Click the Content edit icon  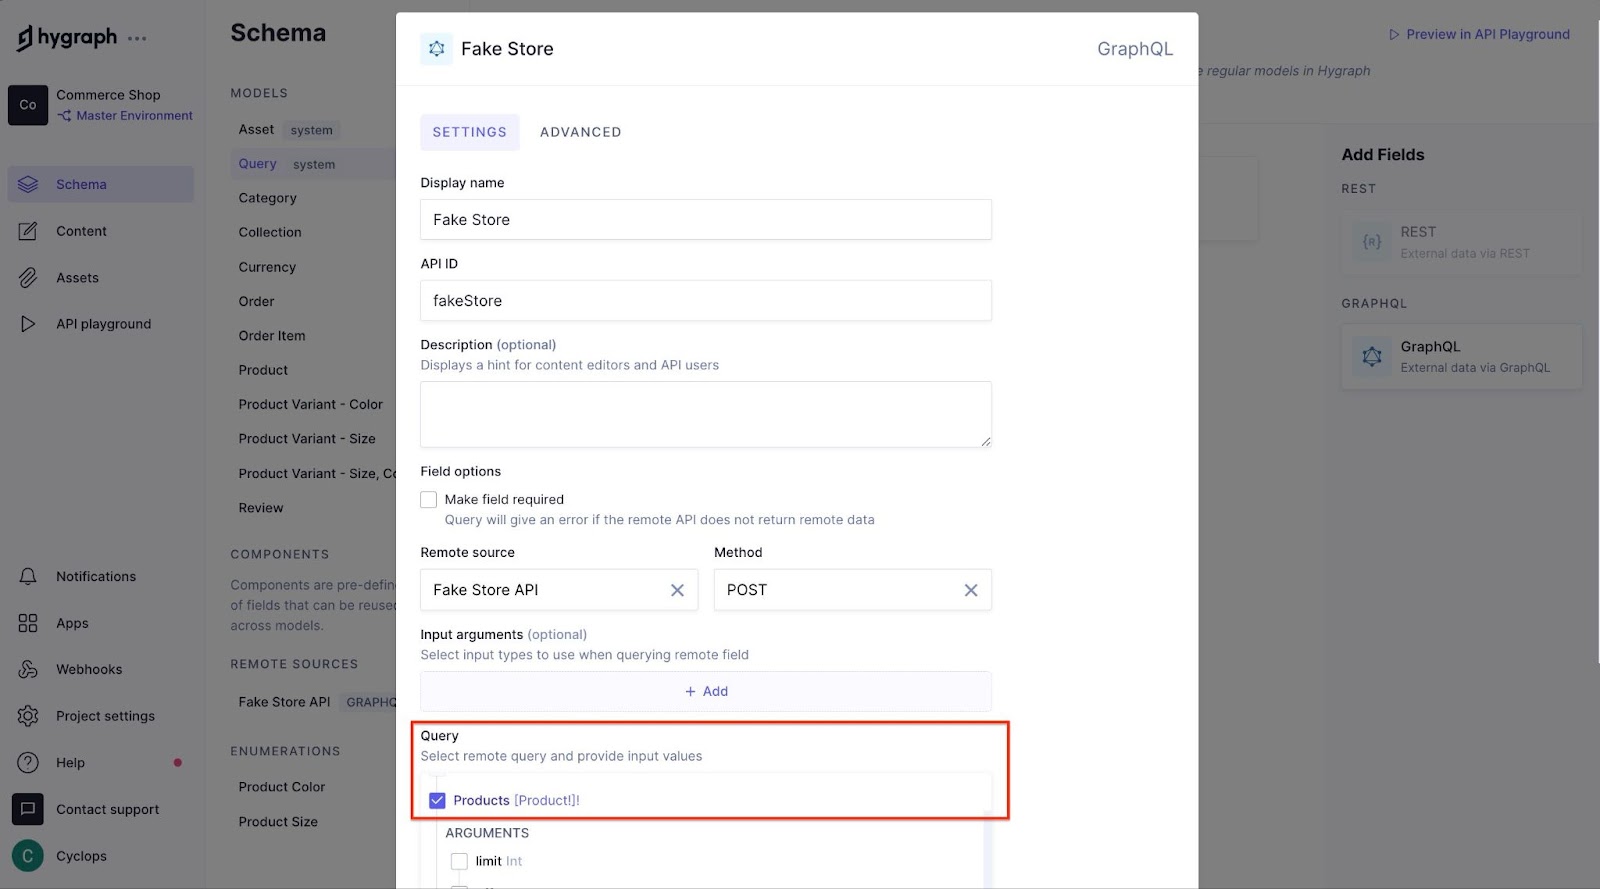pyautogui.click(x=28, y=231)
